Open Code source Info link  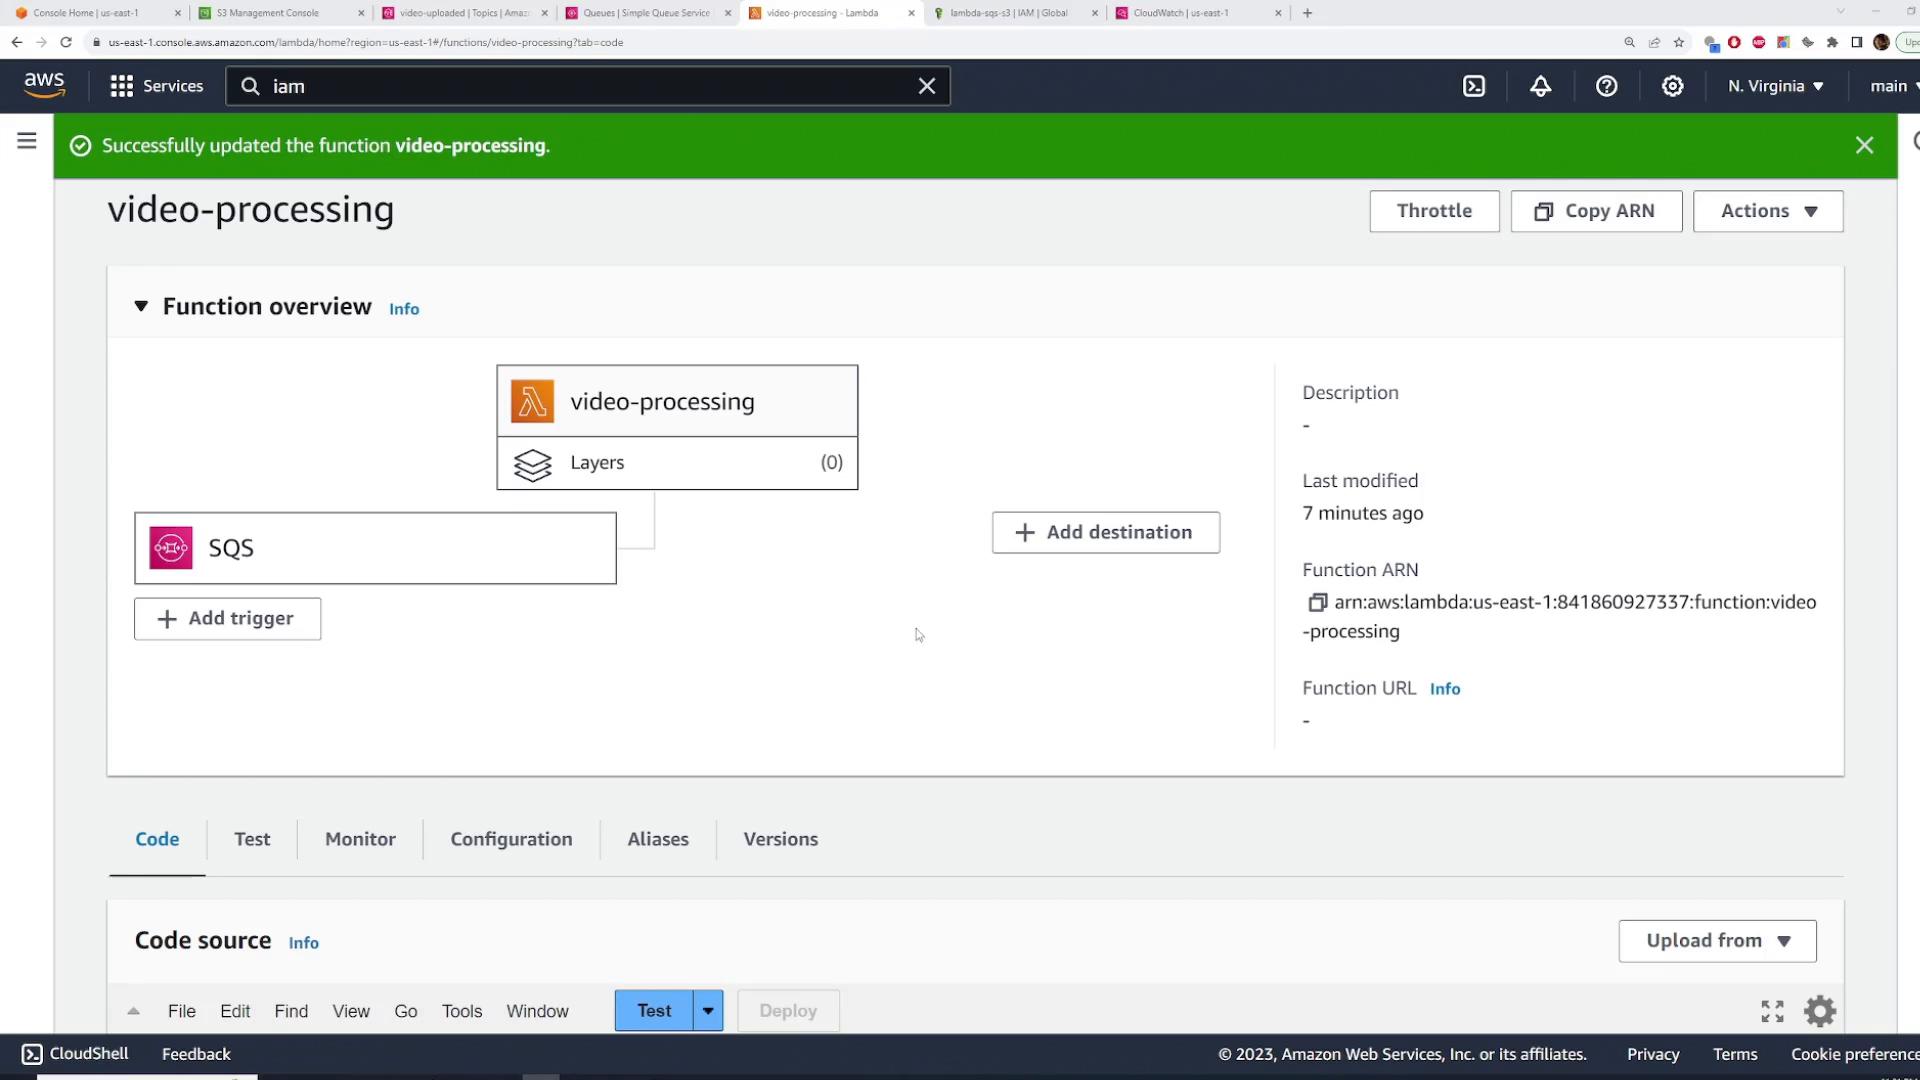[303, 943]
